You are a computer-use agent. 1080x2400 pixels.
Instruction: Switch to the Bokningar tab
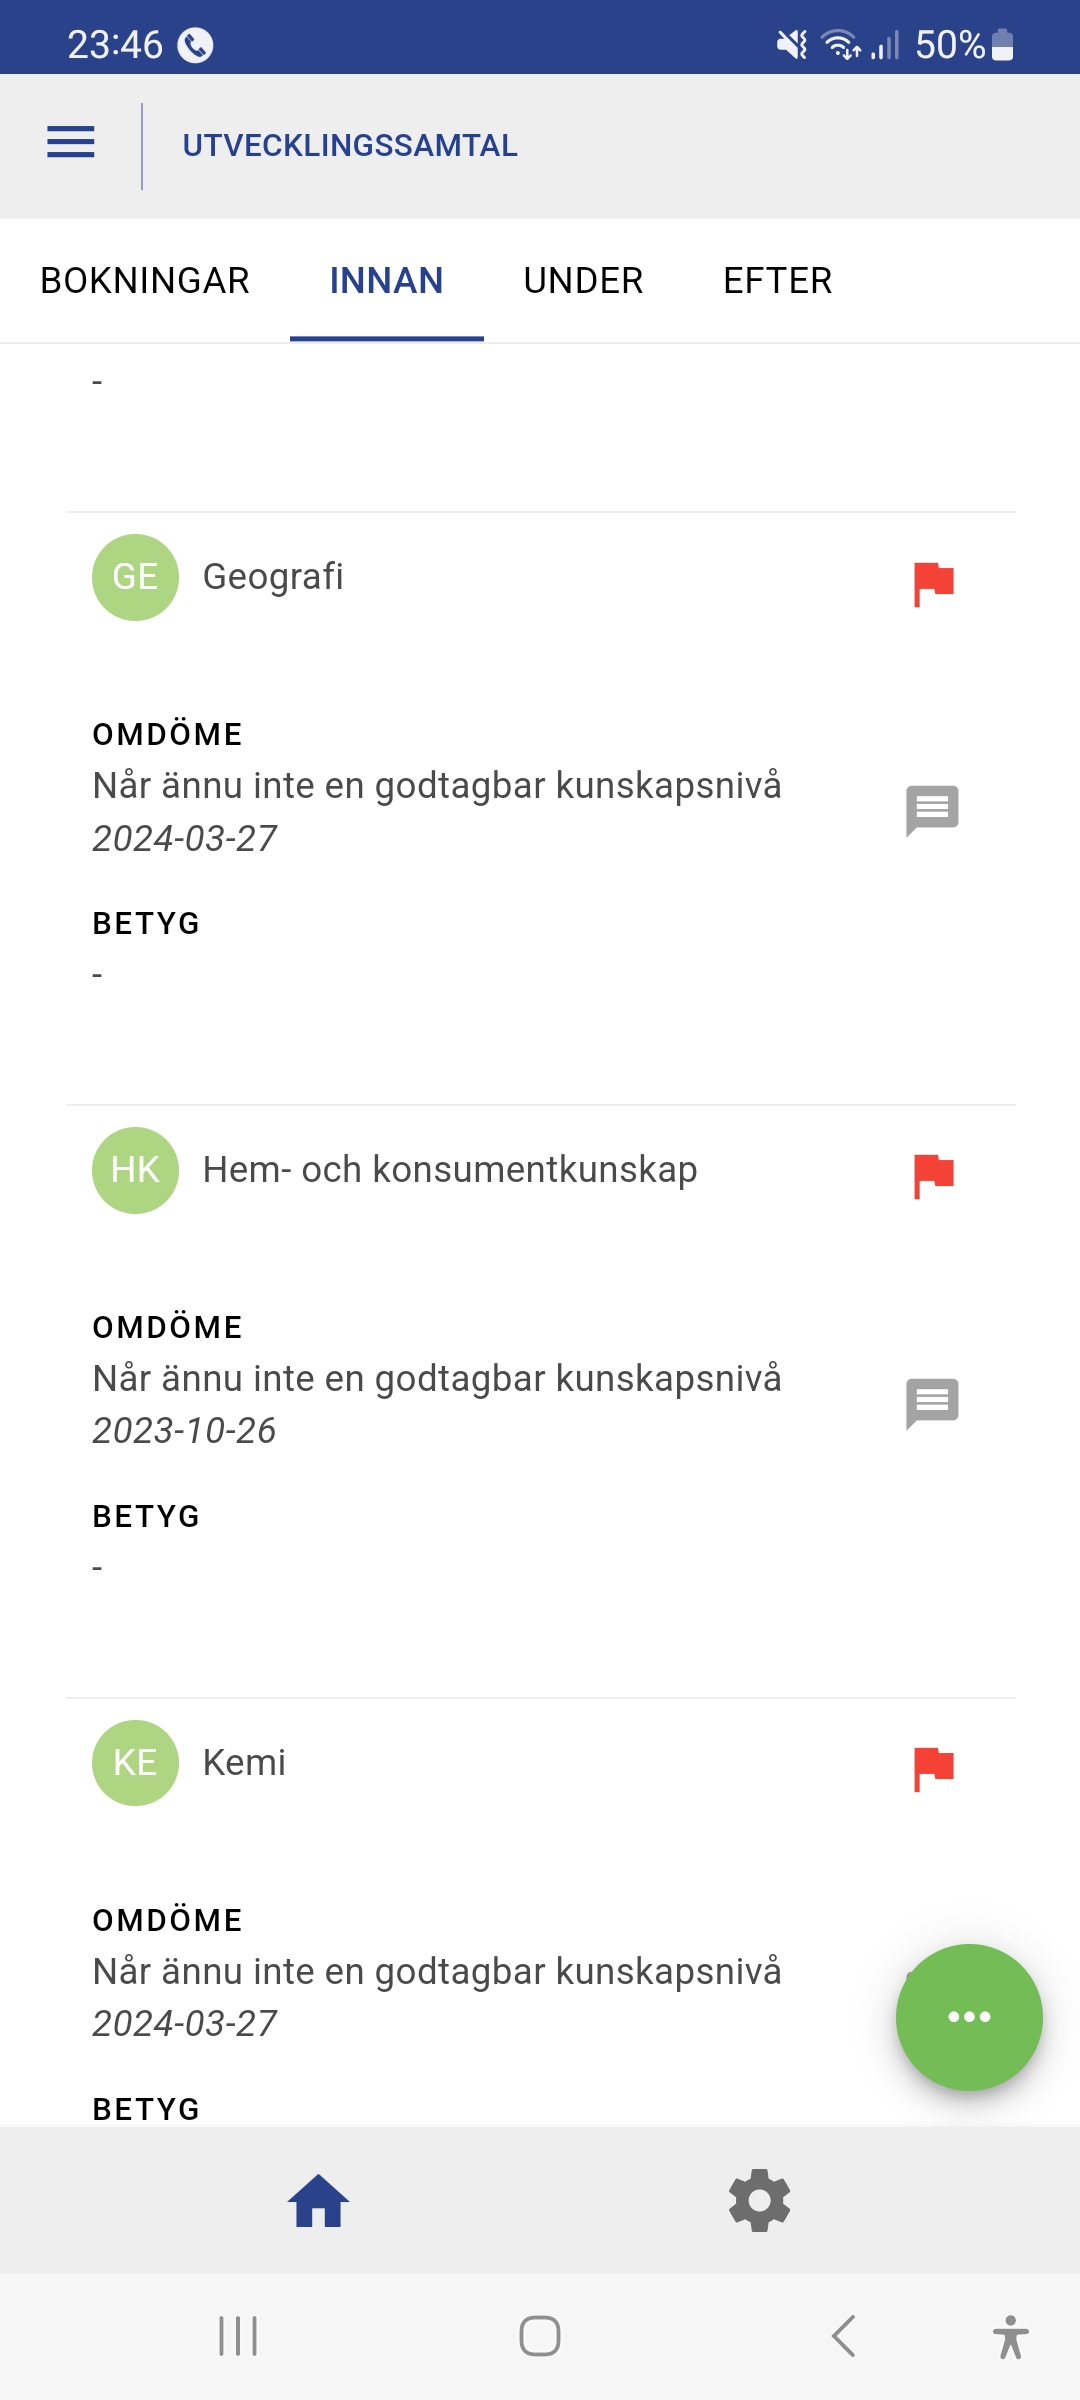[145, 281]
